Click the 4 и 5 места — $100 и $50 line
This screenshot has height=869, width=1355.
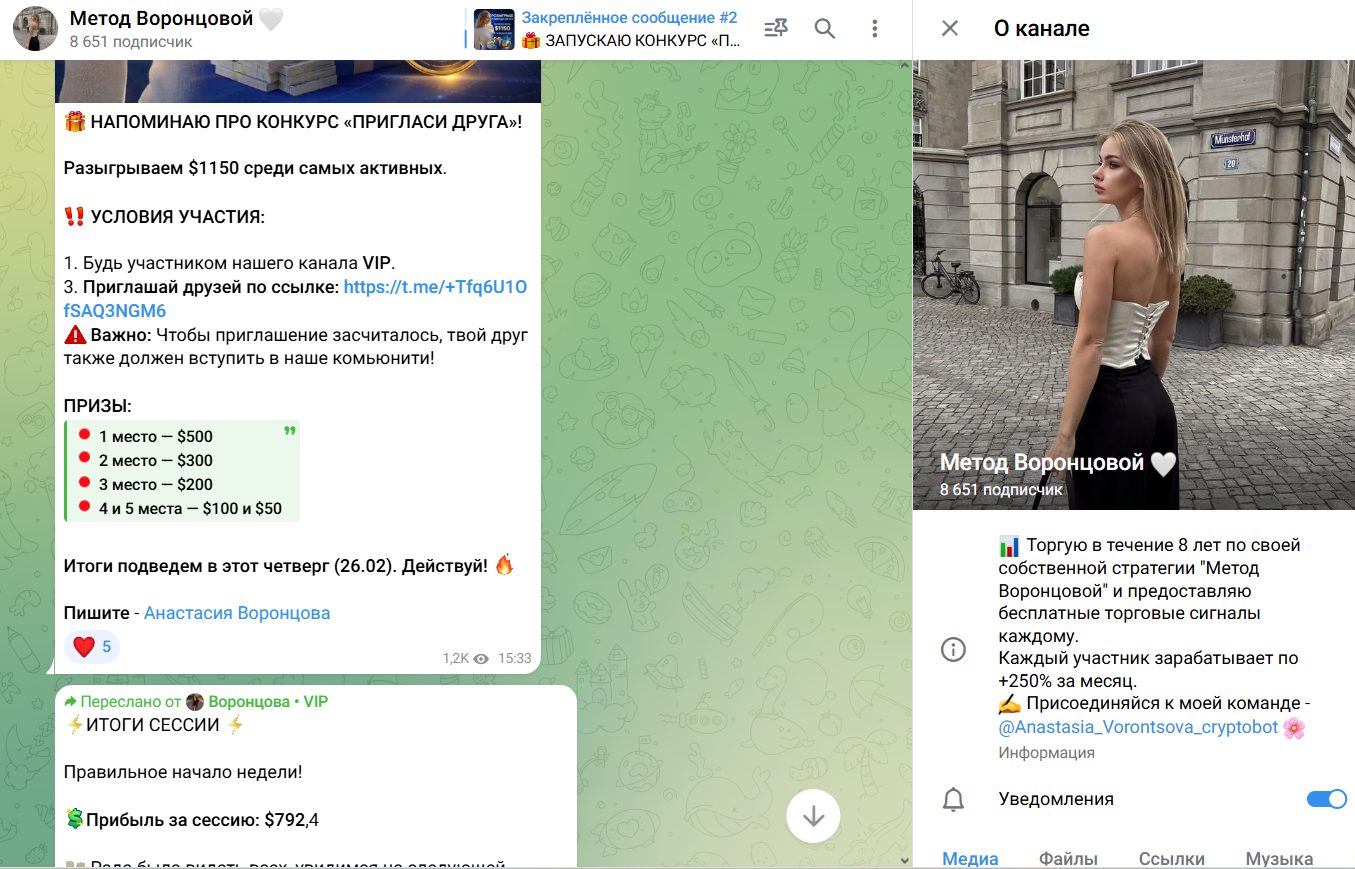coord(190,508)
